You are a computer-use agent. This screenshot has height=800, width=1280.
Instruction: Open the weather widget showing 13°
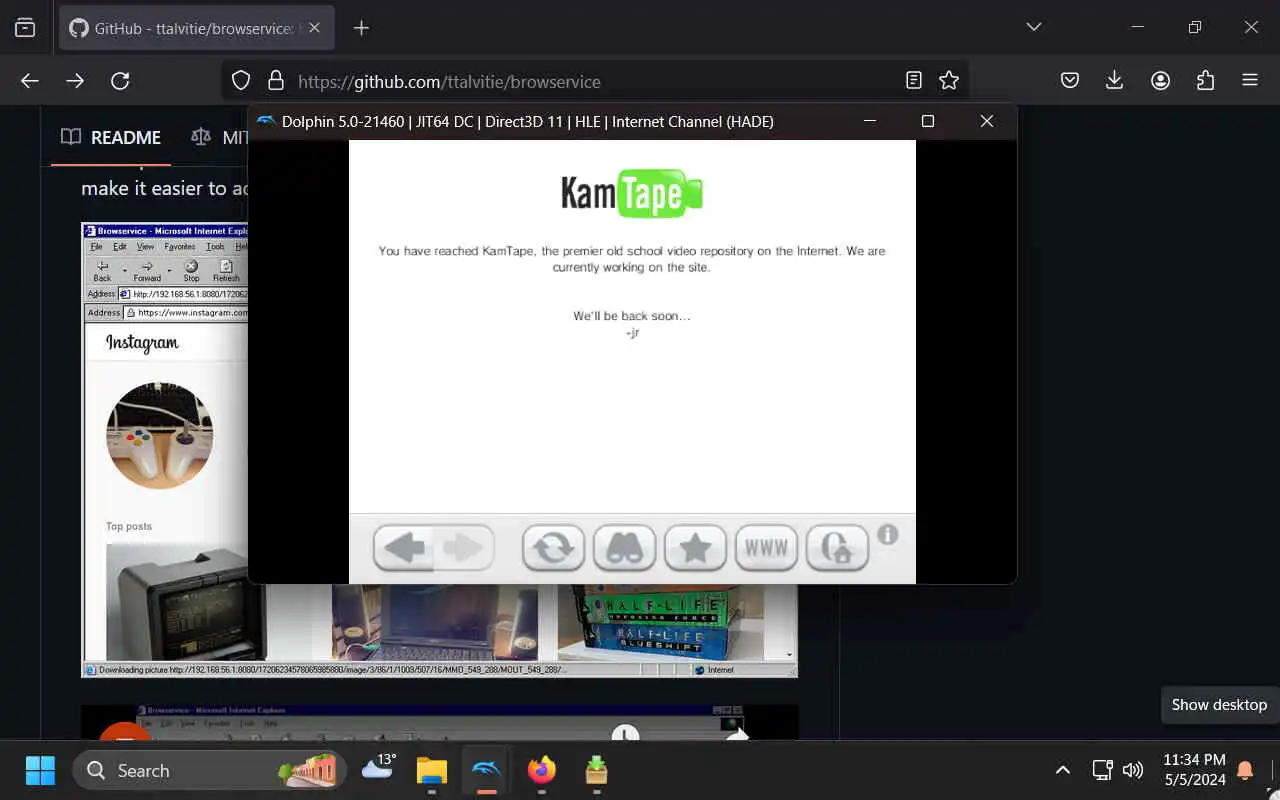click(x=380, y=768)
